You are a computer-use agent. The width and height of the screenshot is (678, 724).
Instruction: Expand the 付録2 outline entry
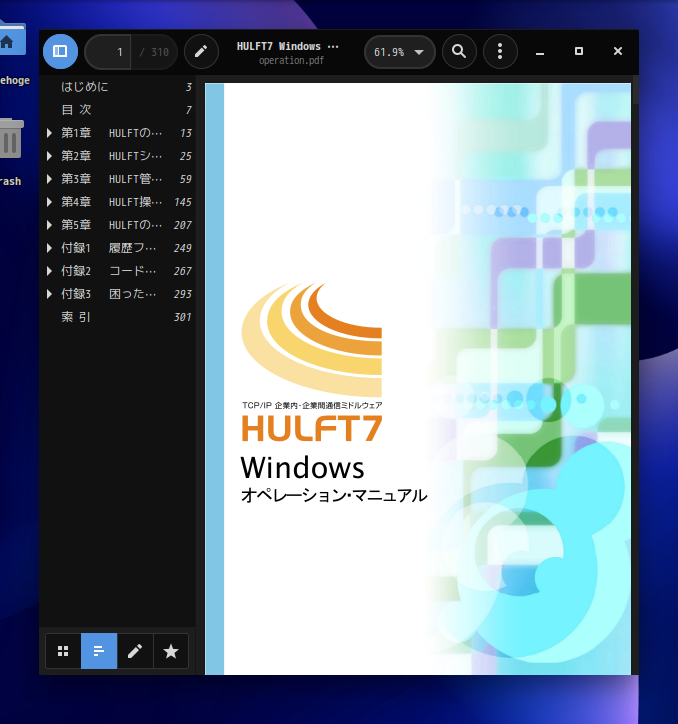coord(49,271)
